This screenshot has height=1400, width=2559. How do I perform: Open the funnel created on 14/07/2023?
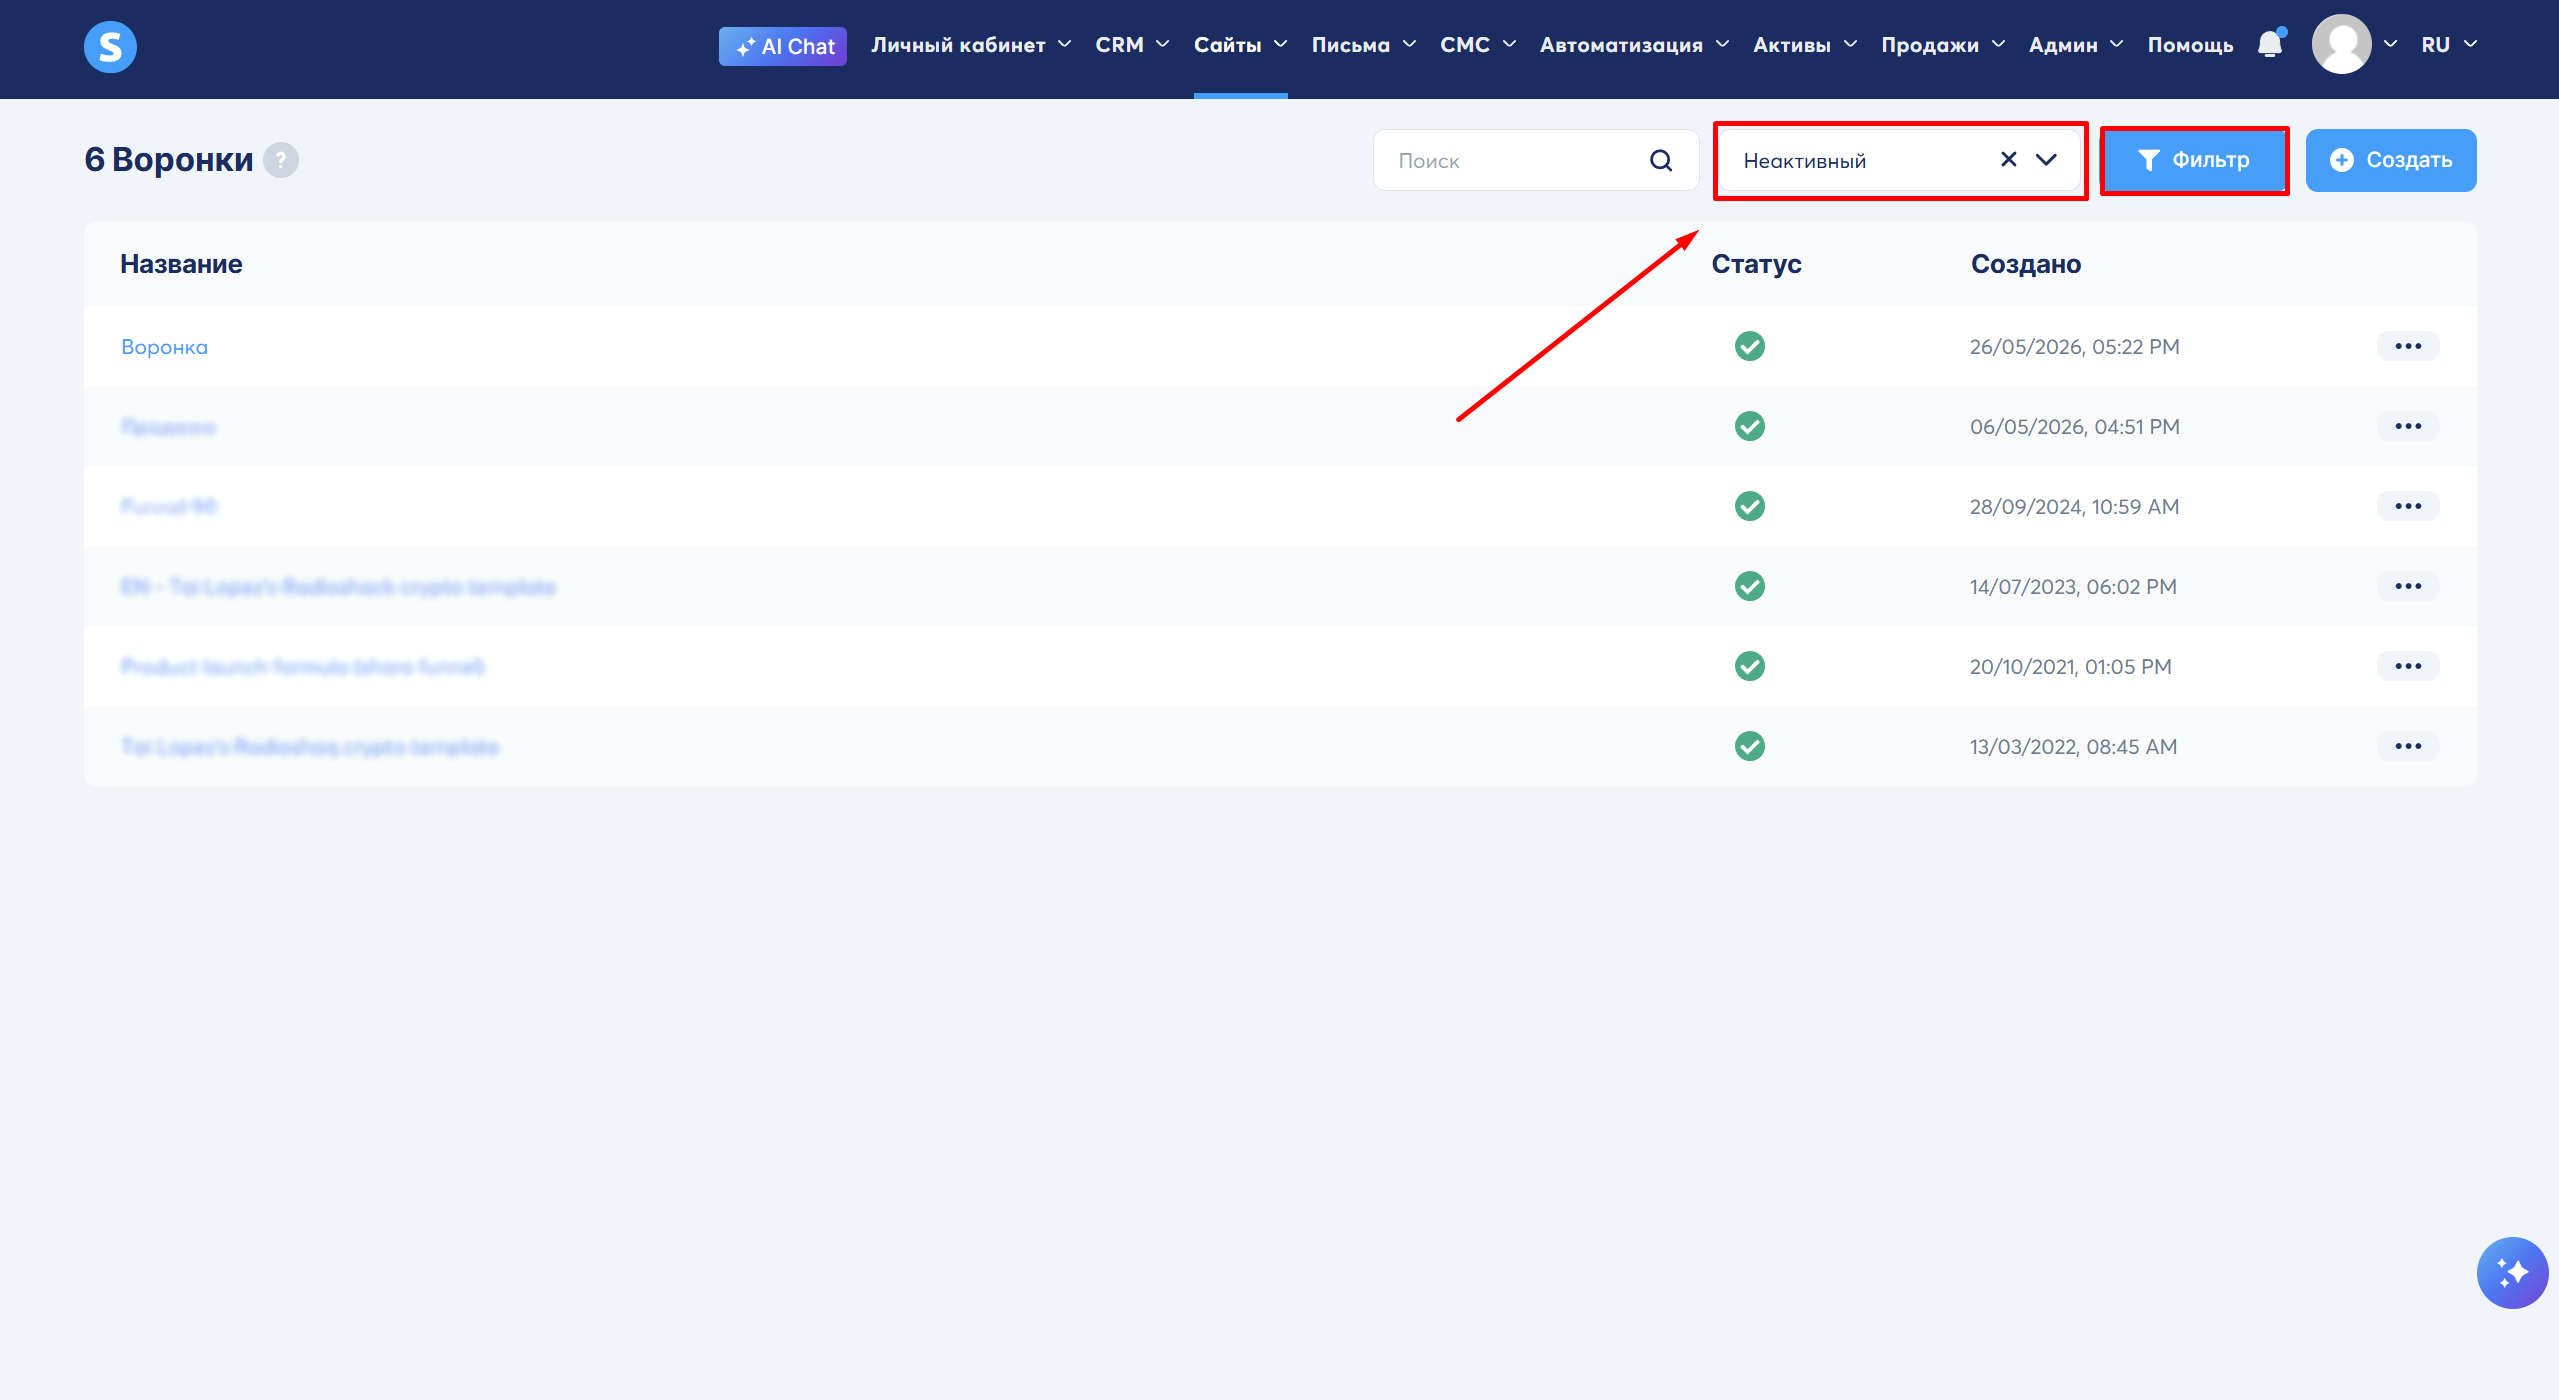338,587
